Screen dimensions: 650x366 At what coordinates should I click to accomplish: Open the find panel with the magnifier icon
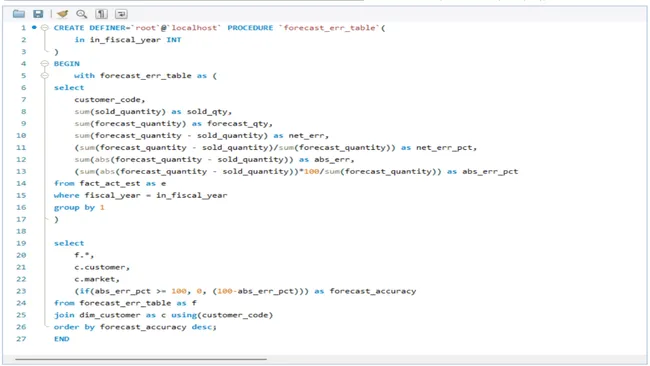point(82,14)
